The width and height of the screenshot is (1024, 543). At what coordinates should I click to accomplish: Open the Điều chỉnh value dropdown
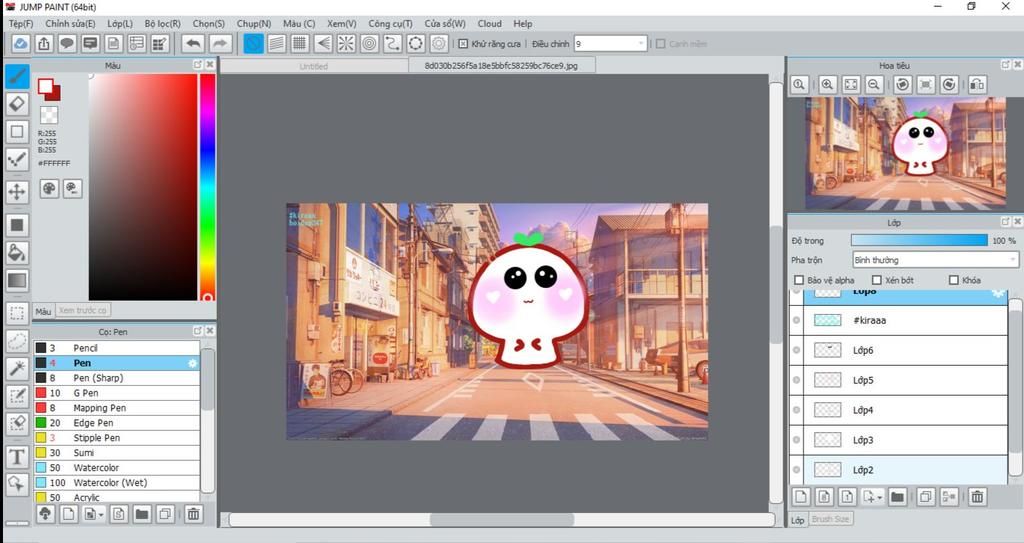point(610,44)
